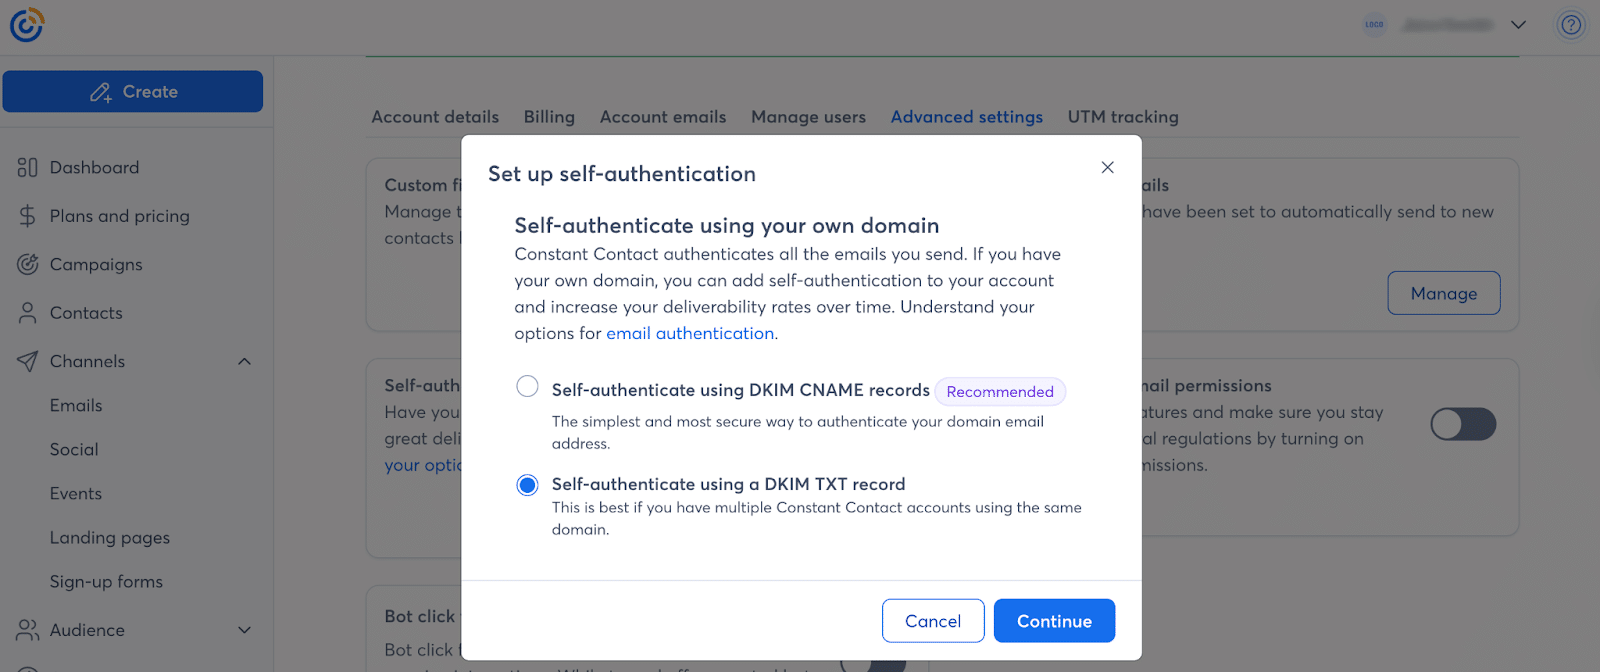Select the DKIM TXT record radio option
Screen dimensions: 1600x672
tap(527, 485)
